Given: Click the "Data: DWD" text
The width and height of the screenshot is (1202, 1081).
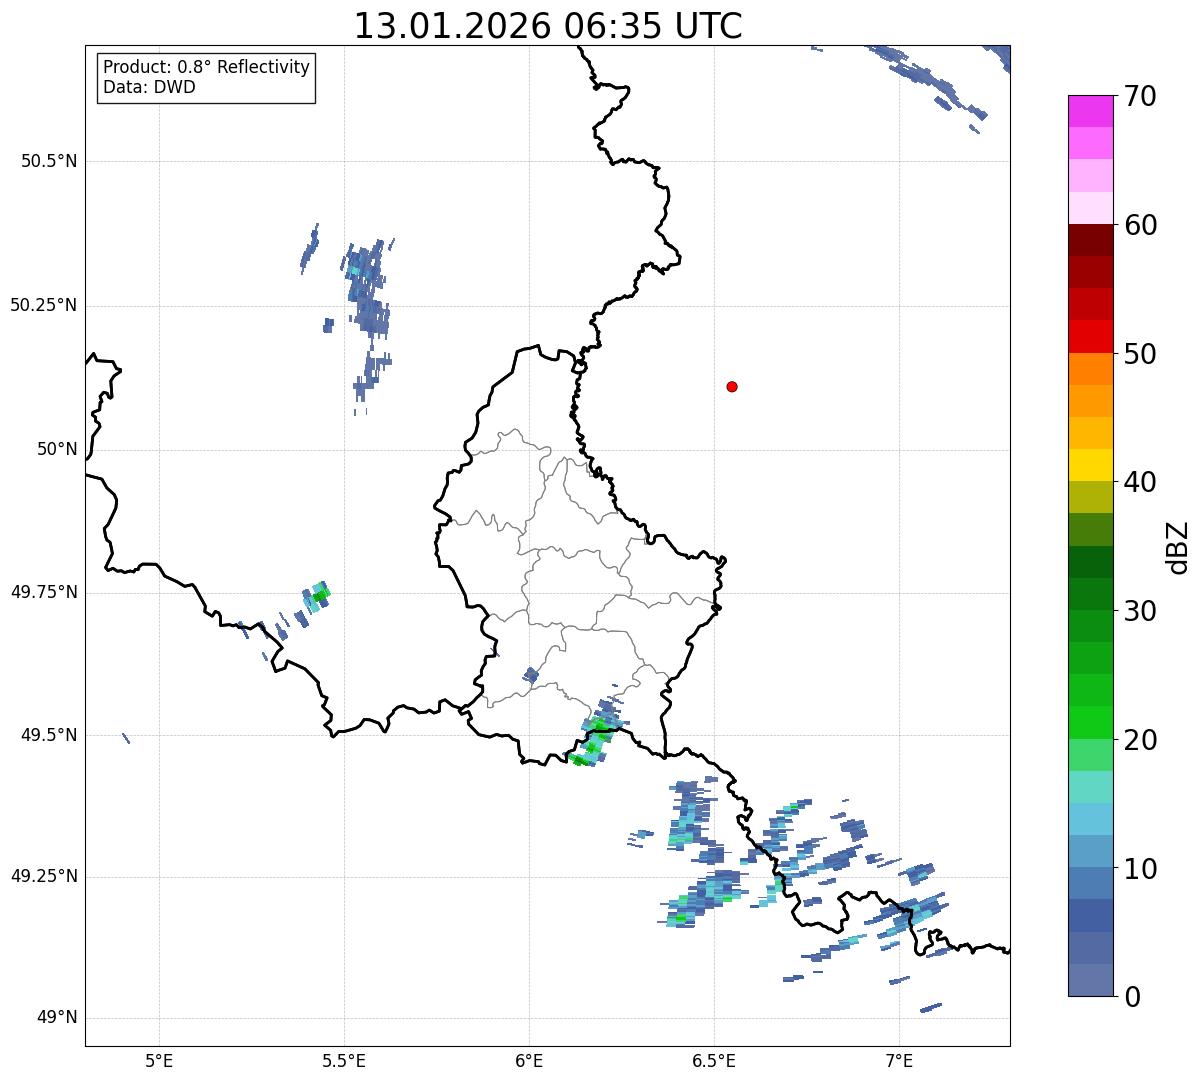Looking at the screenshot, I should (x=149, y=87).
